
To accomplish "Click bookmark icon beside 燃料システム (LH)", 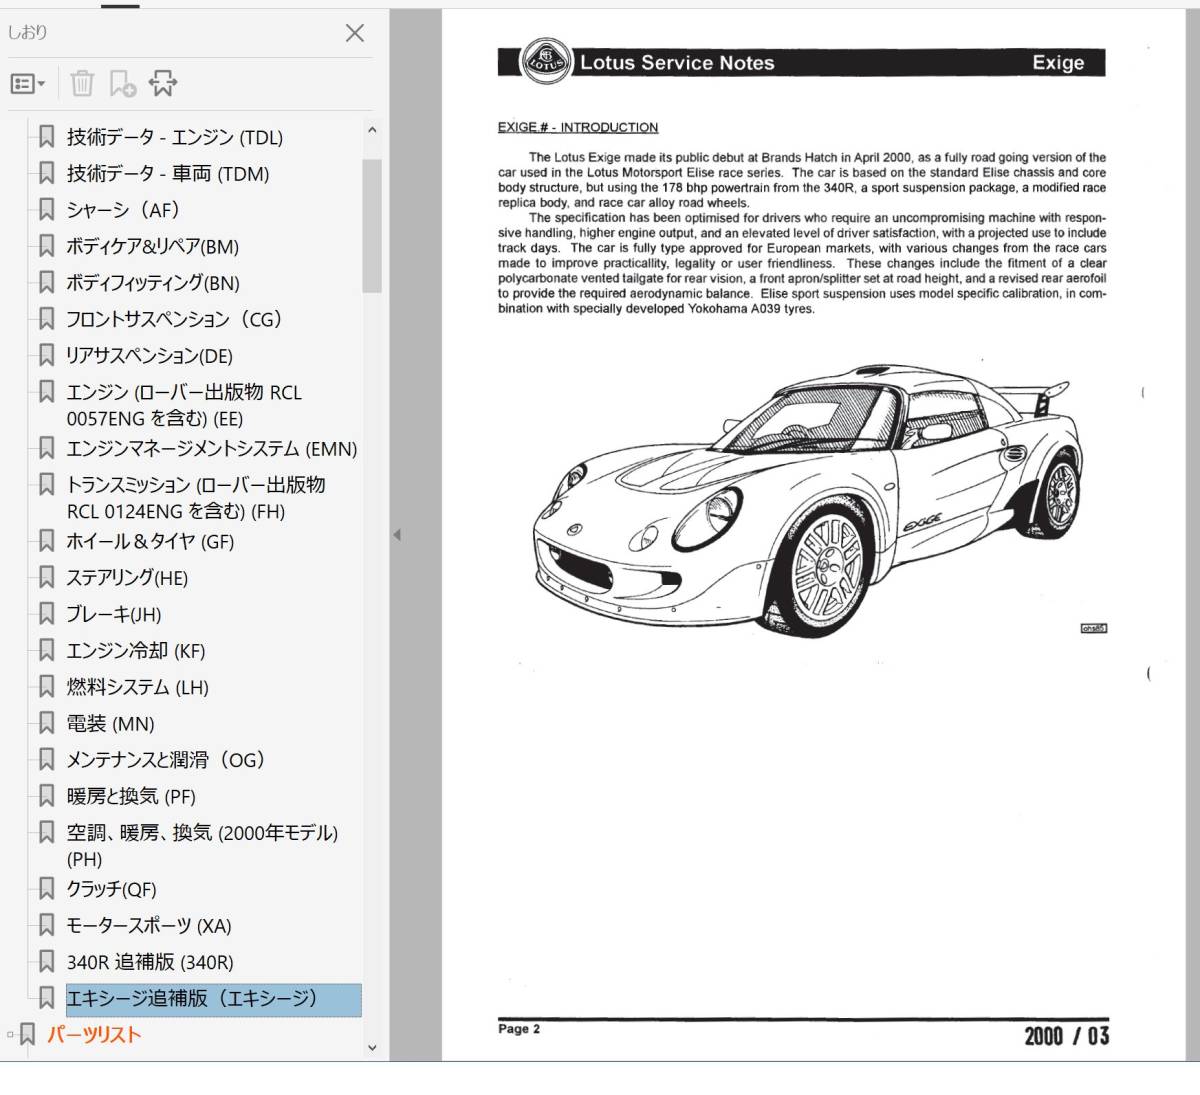I will click(x=46, y=686).
